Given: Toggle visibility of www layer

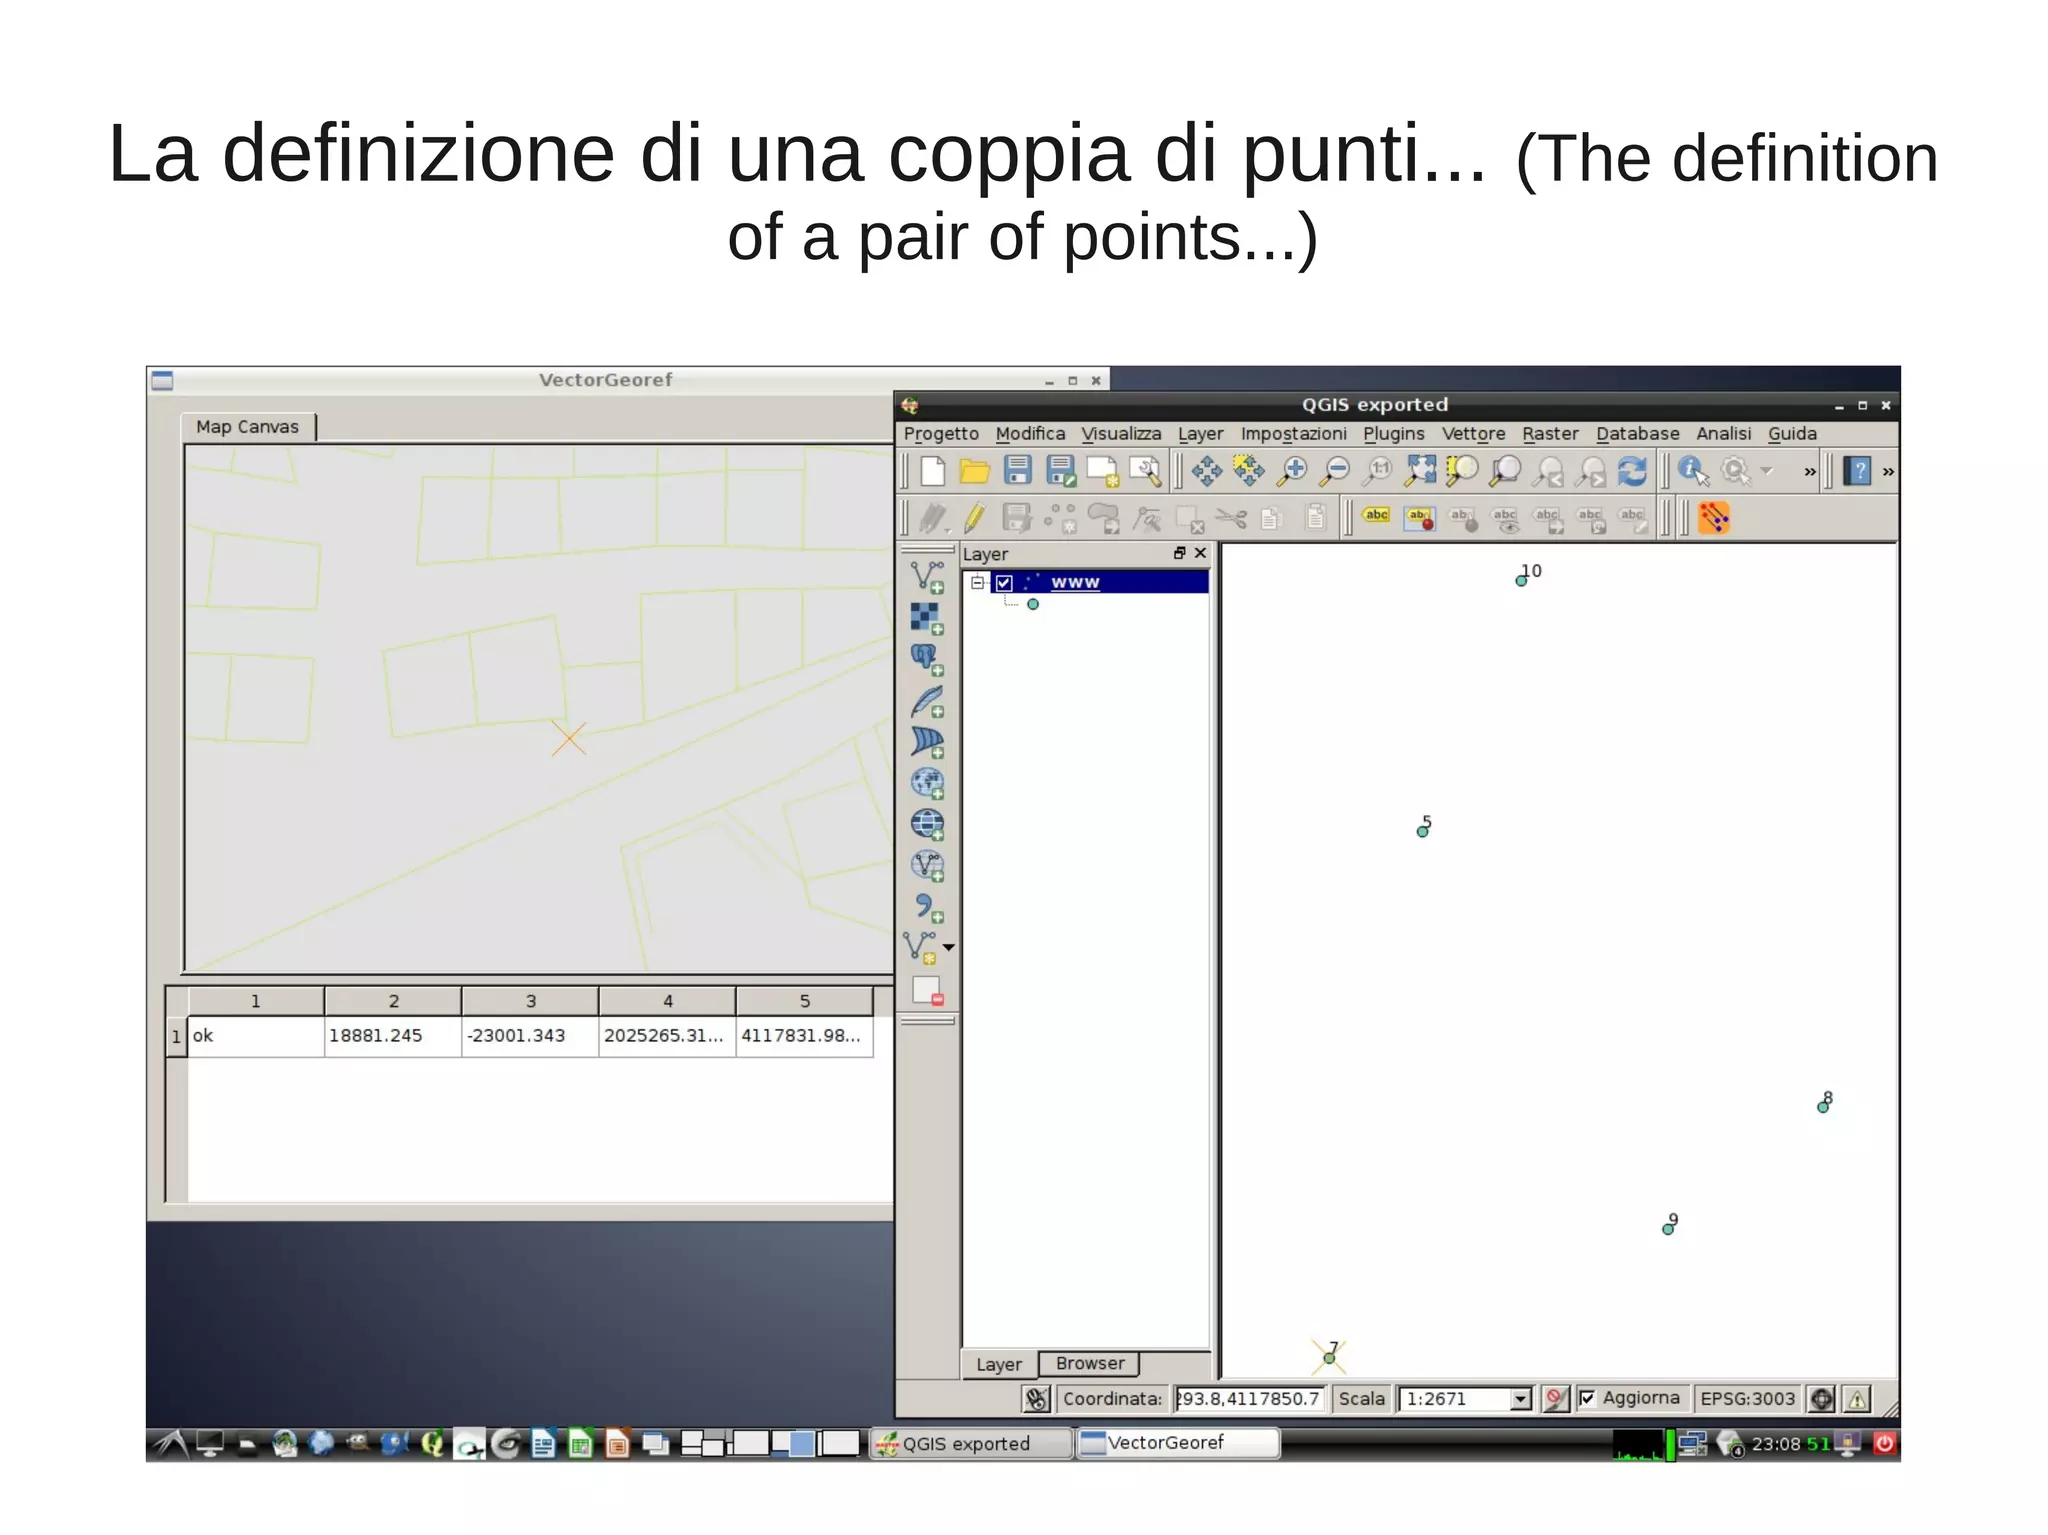Looking at the screenshot, I should (1004, 583).
